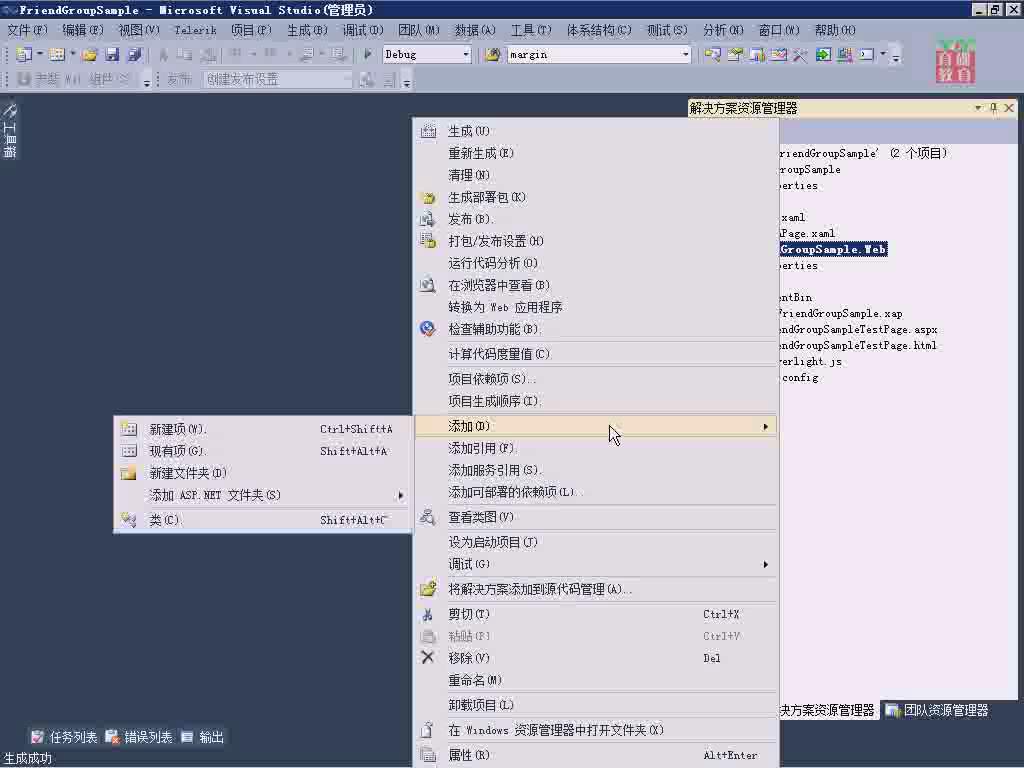Click the Build menu item icon
The width and height of the screenshot is (1024, 768).
click(x=428, y=131)
